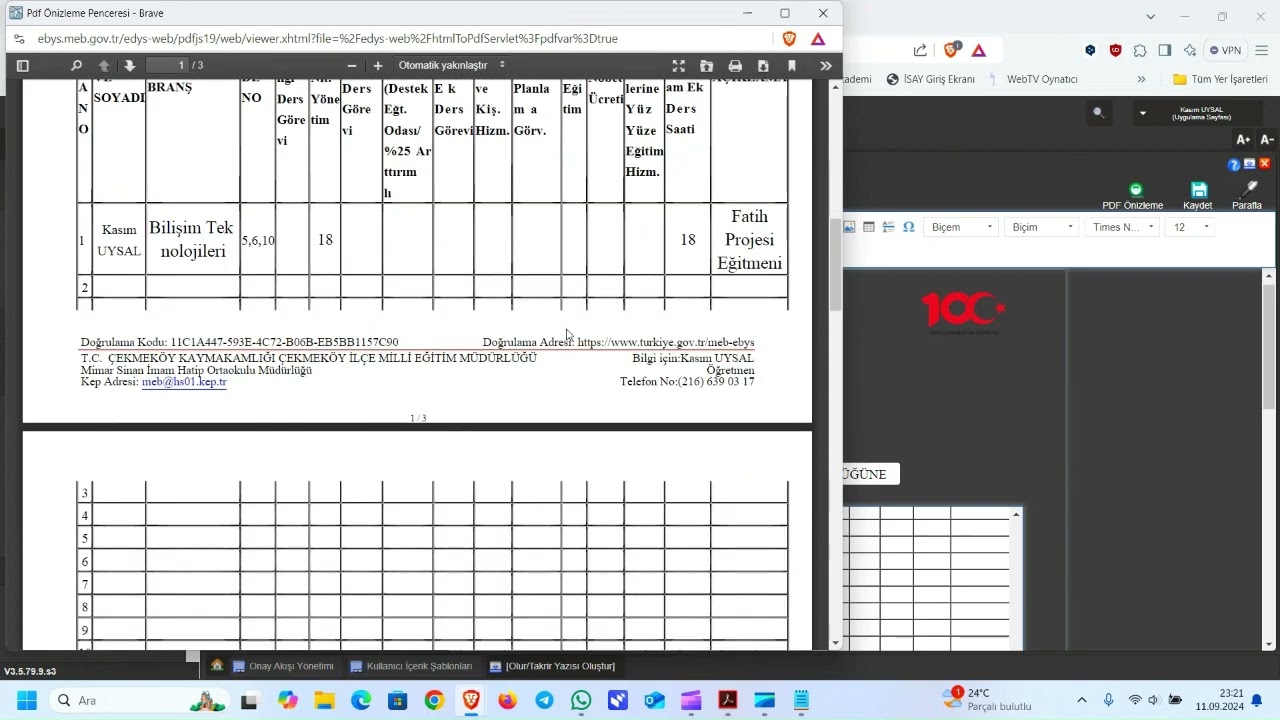Insert a special character with the omega icon
This screenshot has width=1280, height=720.
909,227
